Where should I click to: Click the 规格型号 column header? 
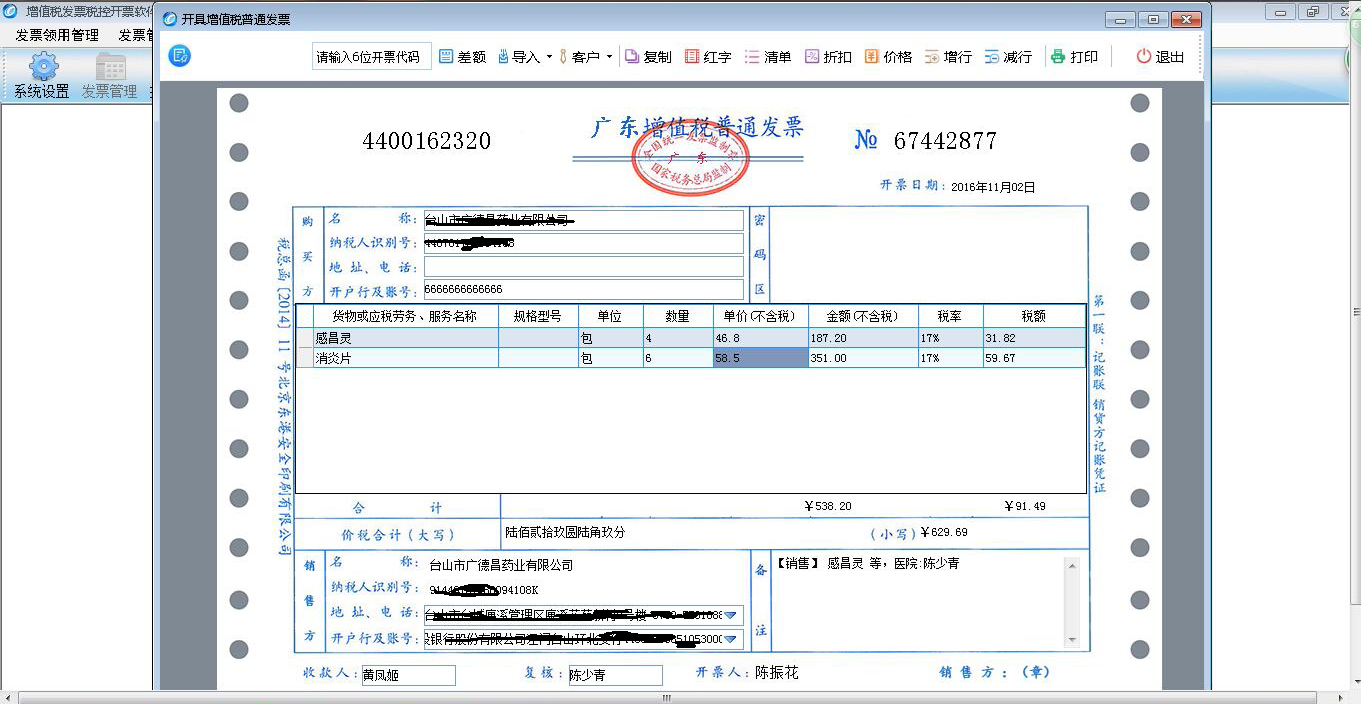[x=538, y=316]
